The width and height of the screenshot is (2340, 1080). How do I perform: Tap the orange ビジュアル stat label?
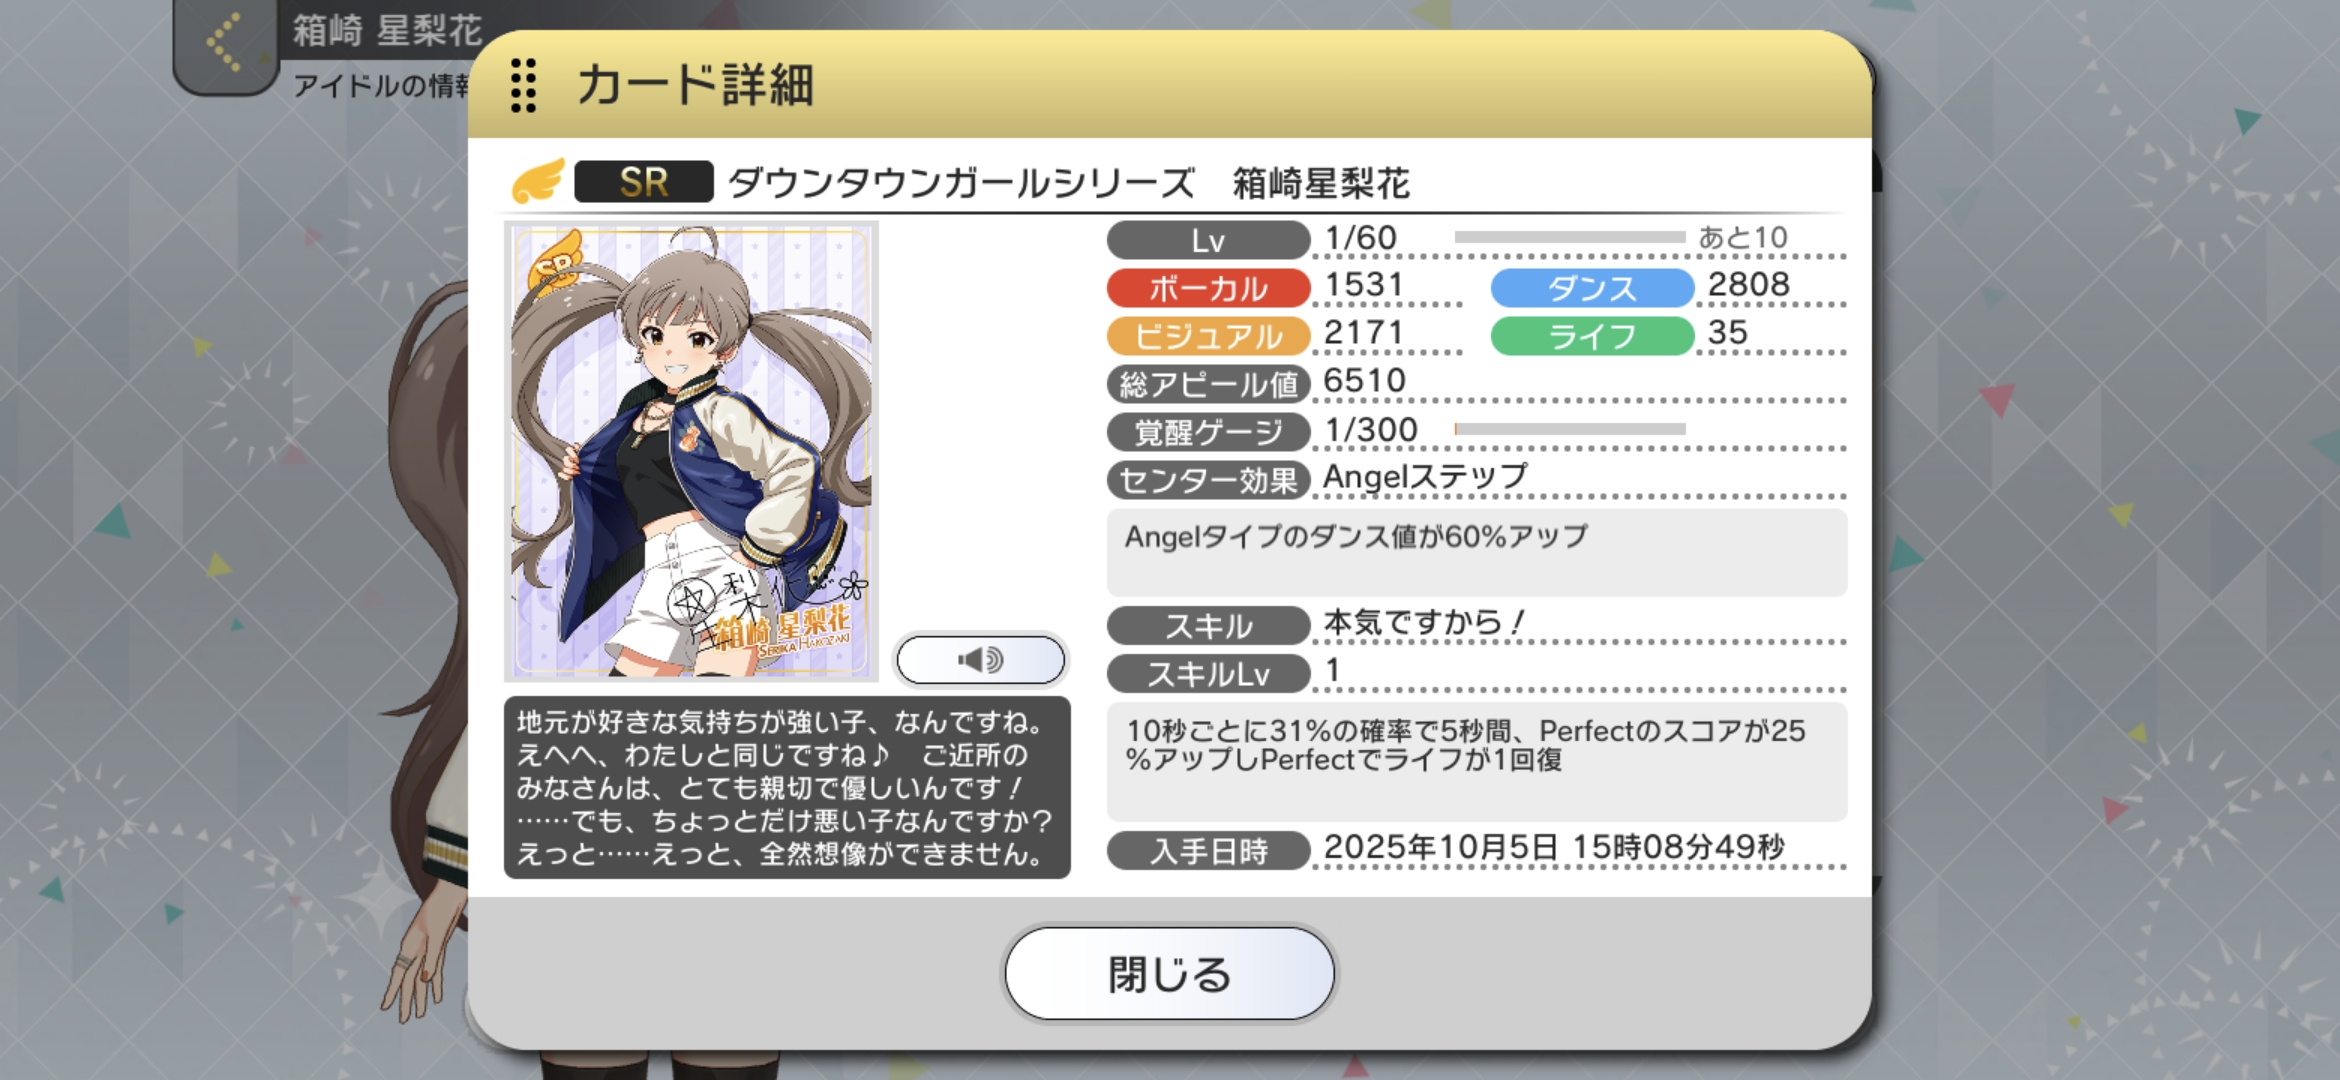pos(1208,336)
